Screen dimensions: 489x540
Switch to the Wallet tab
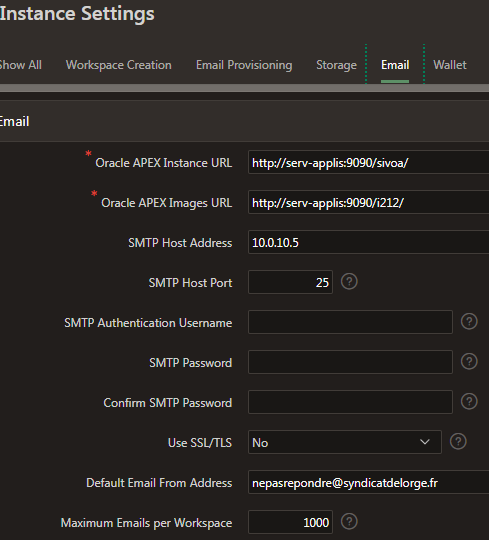pyautogui.click(x=450, y=65)
